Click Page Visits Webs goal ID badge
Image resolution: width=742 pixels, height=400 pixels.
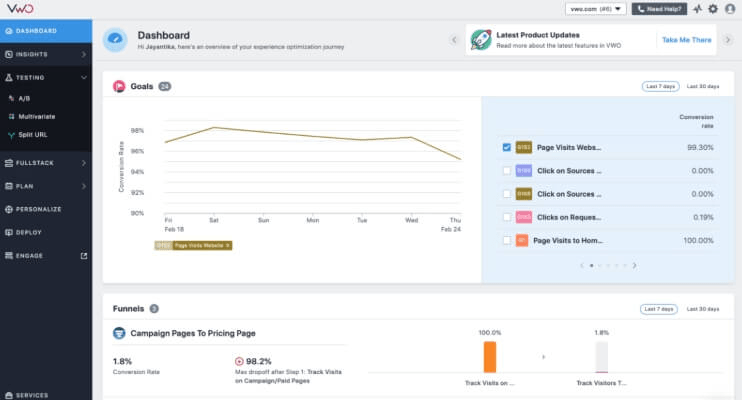pyautogui.click(x=523, y=147)
